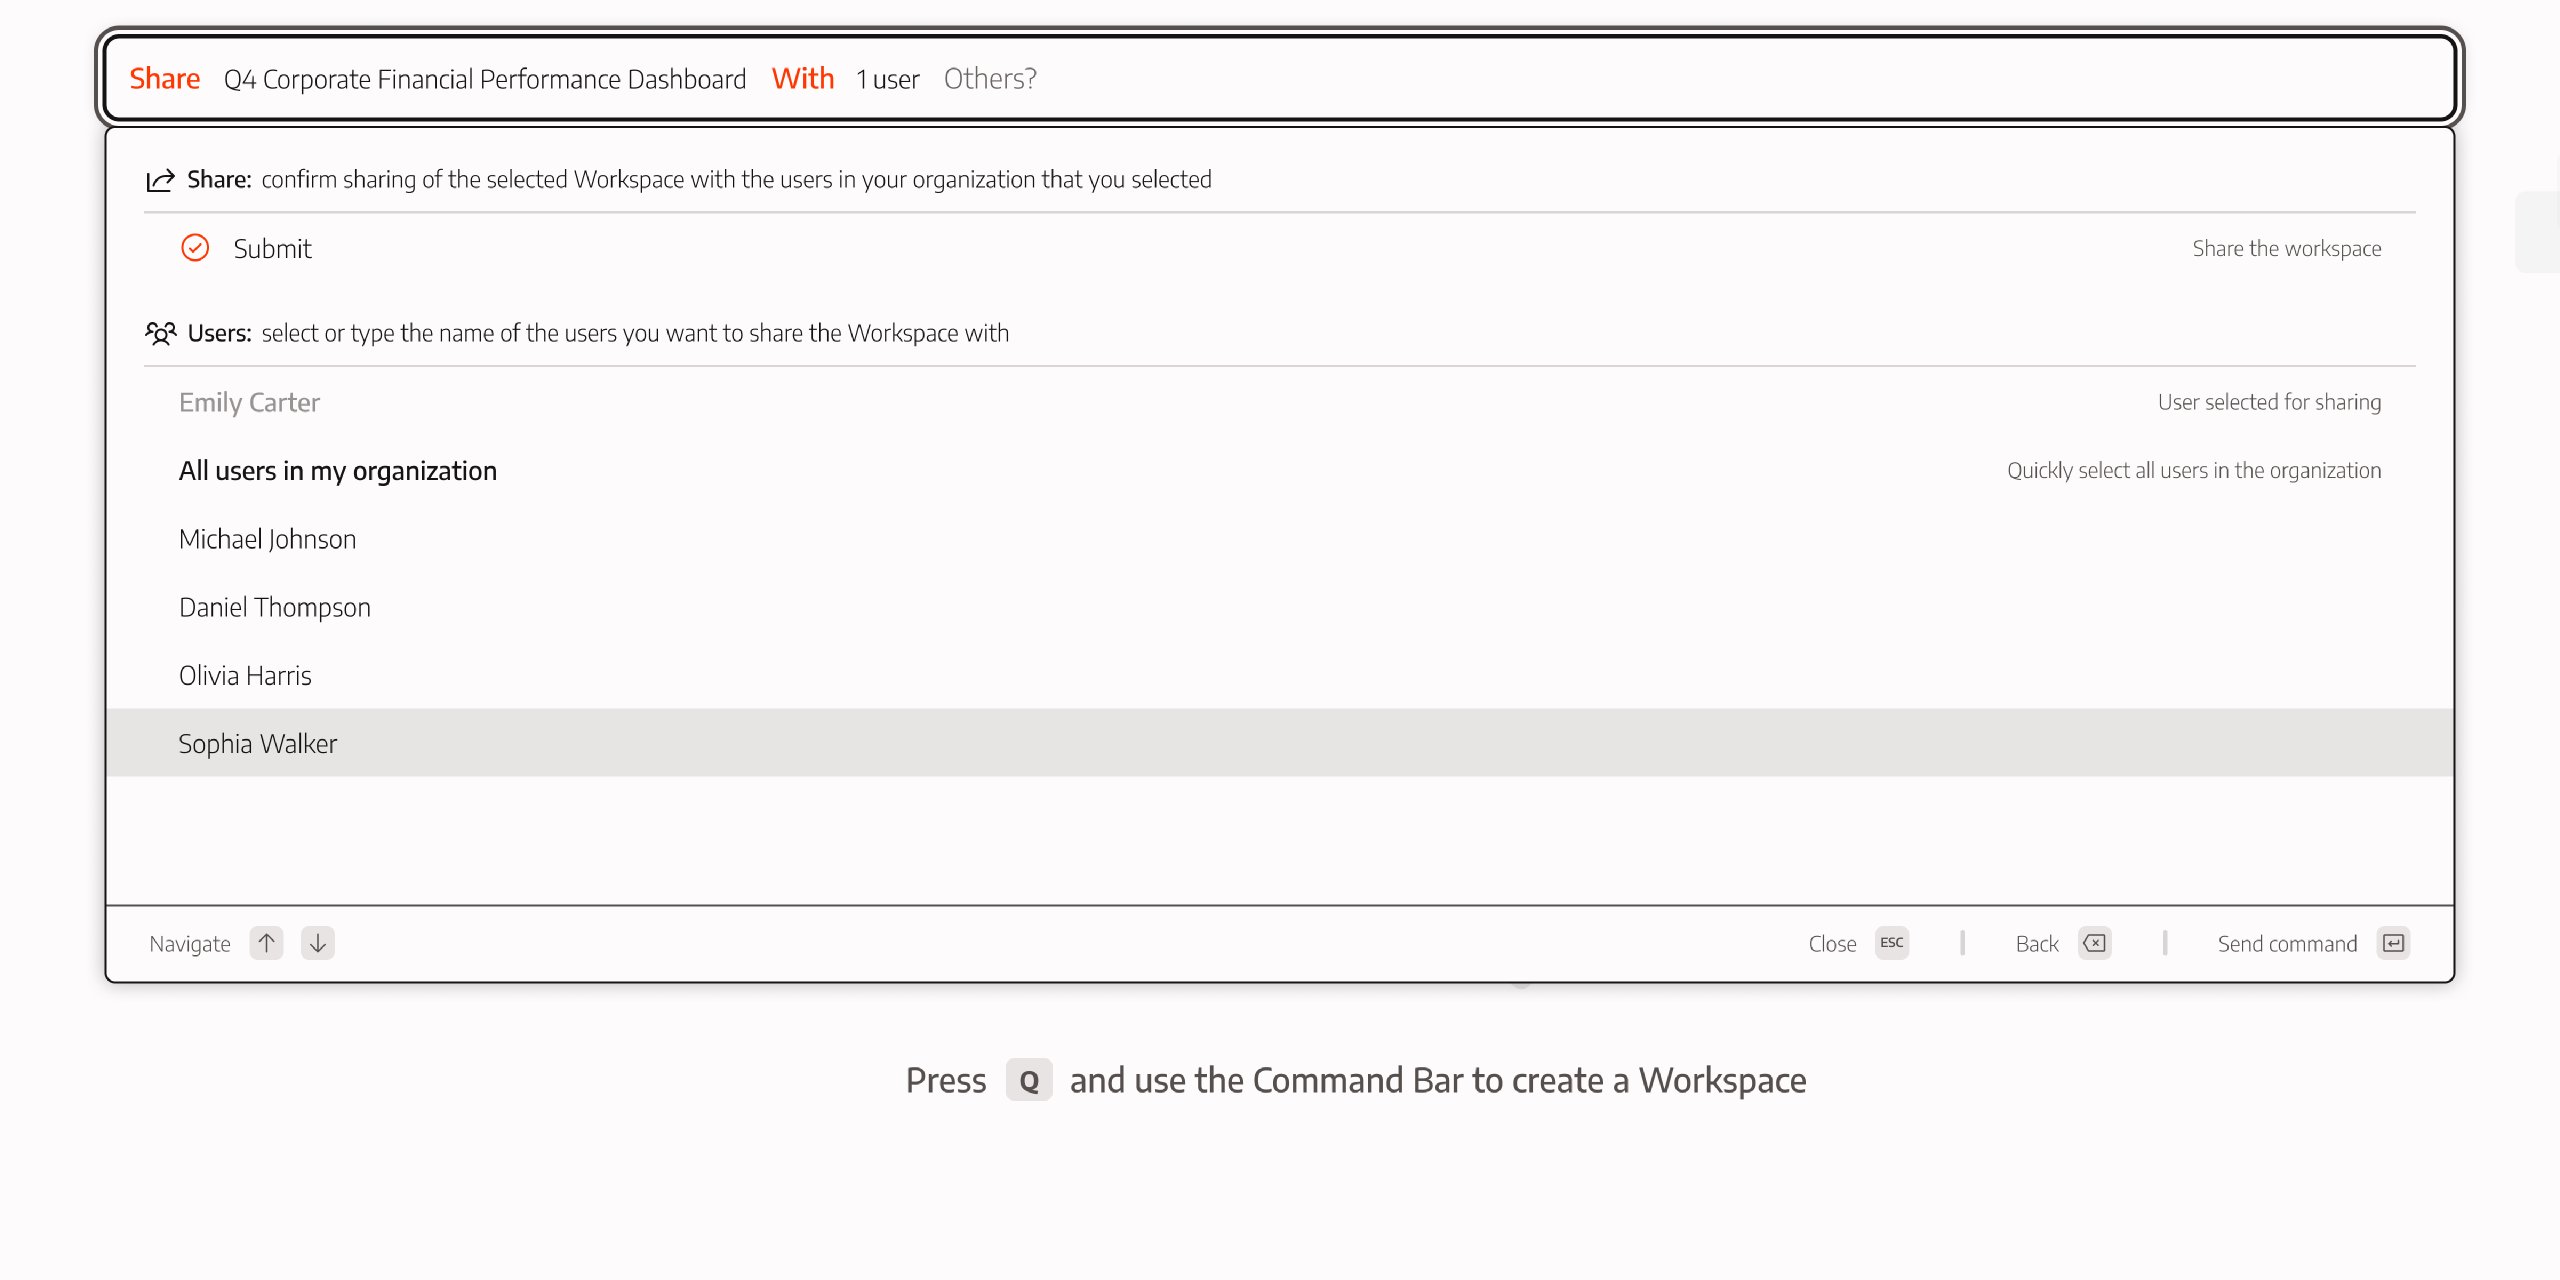Open the With 1 user segment
Viewport: 2560px width, 1280px height.
(x=886, y=79)
